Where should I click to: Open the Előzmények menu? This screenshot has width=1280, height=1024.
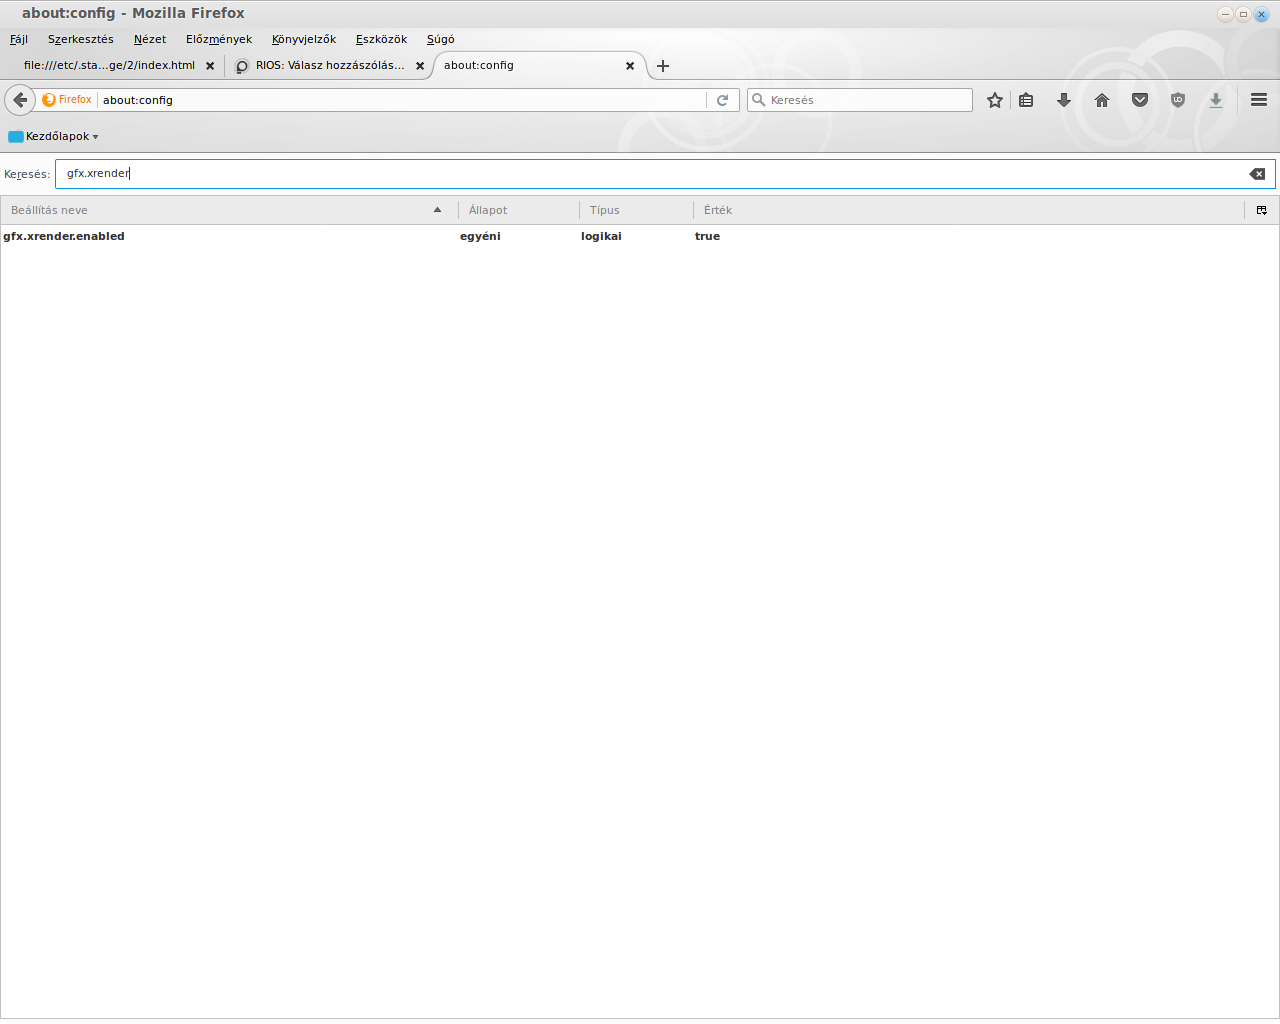coord(219,39)
